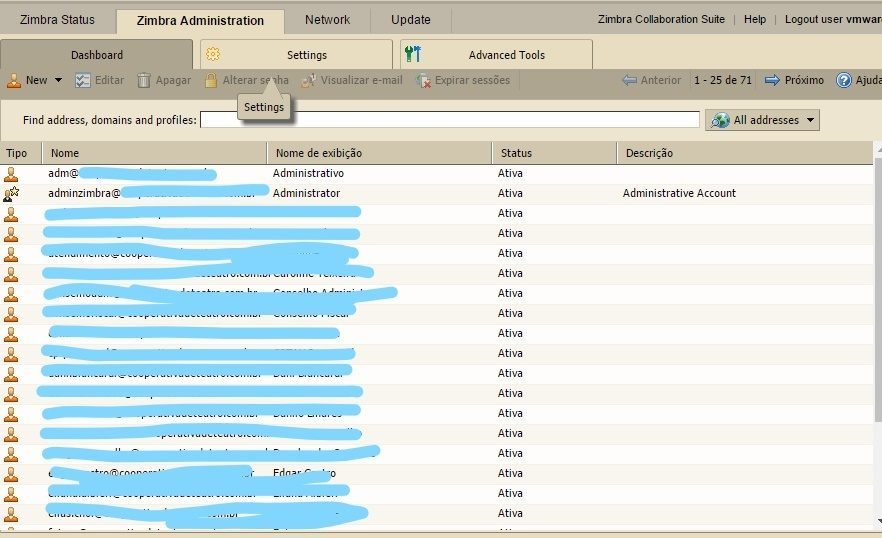882x538 pixels.
Task: Sort by Nome de exibição column header
Action: 379,153
